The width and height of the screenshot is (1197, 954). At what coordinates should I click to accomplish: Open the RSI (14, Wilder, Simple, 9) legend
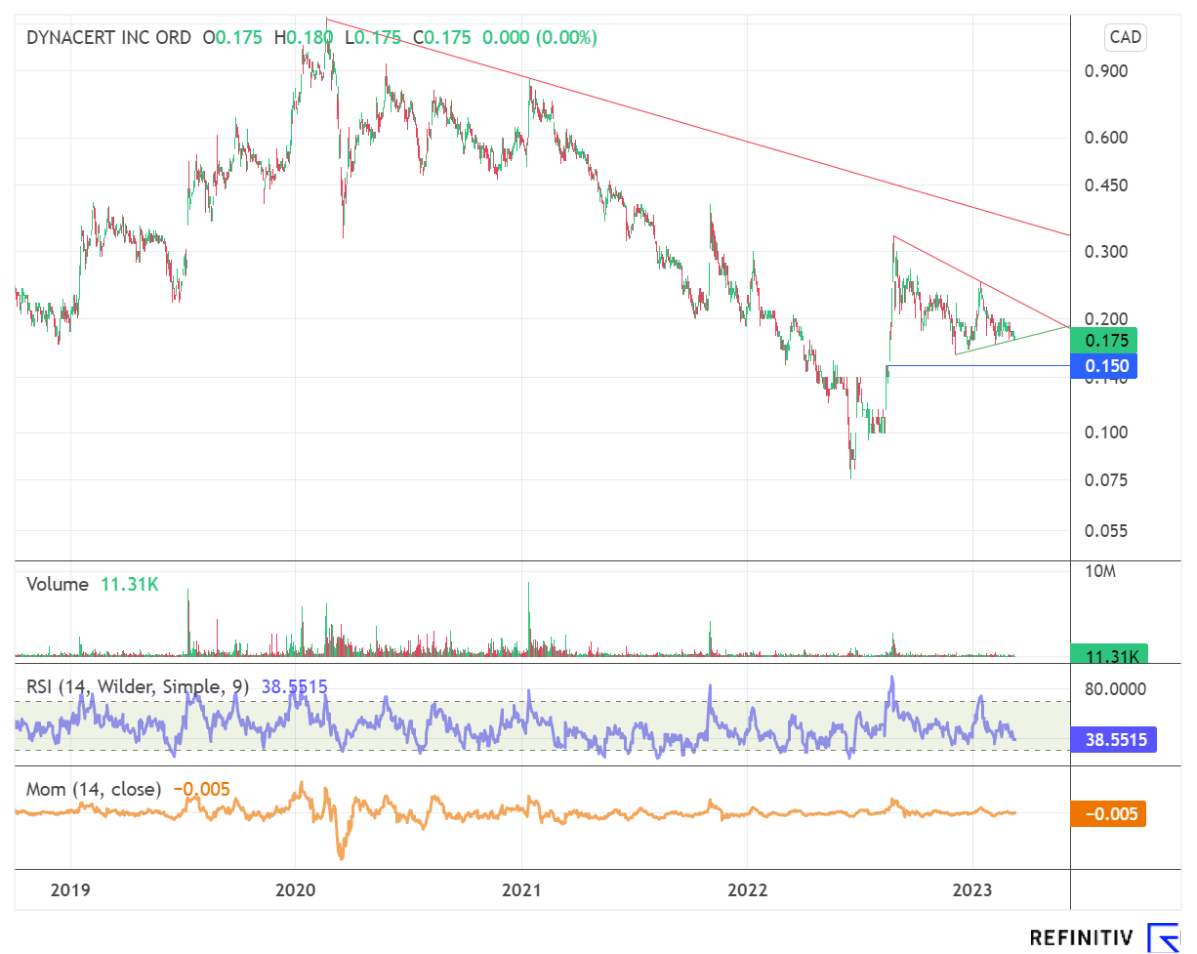(138, 687)
